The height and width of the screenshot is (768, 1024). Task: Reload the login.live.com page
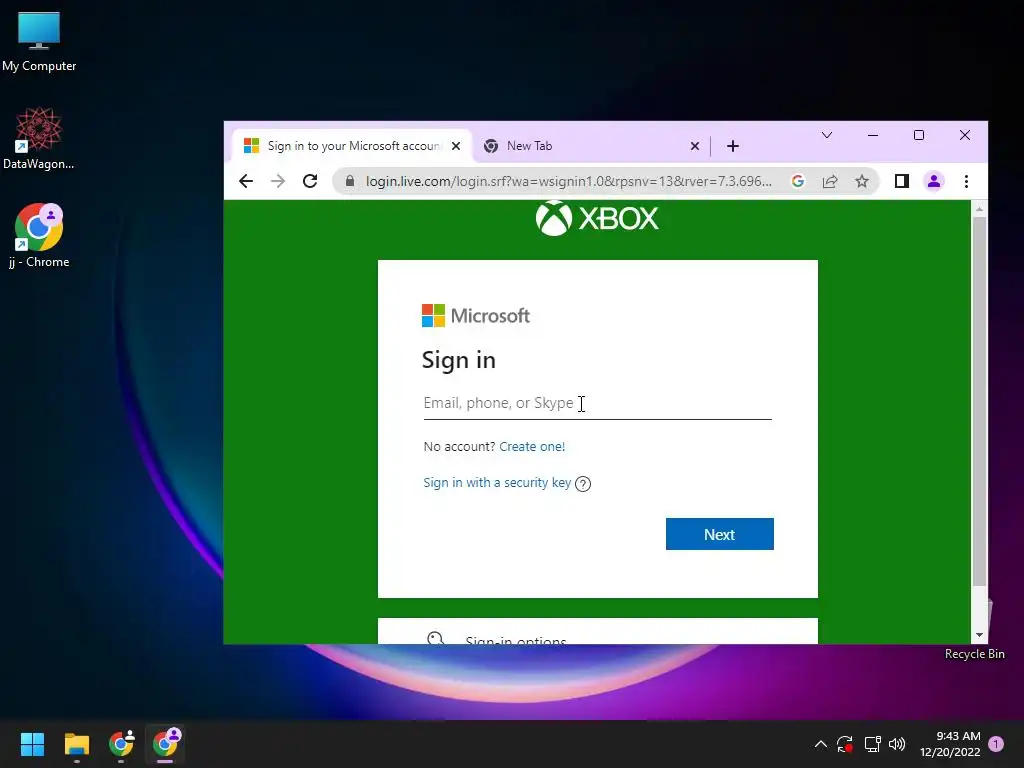(310, 181)
